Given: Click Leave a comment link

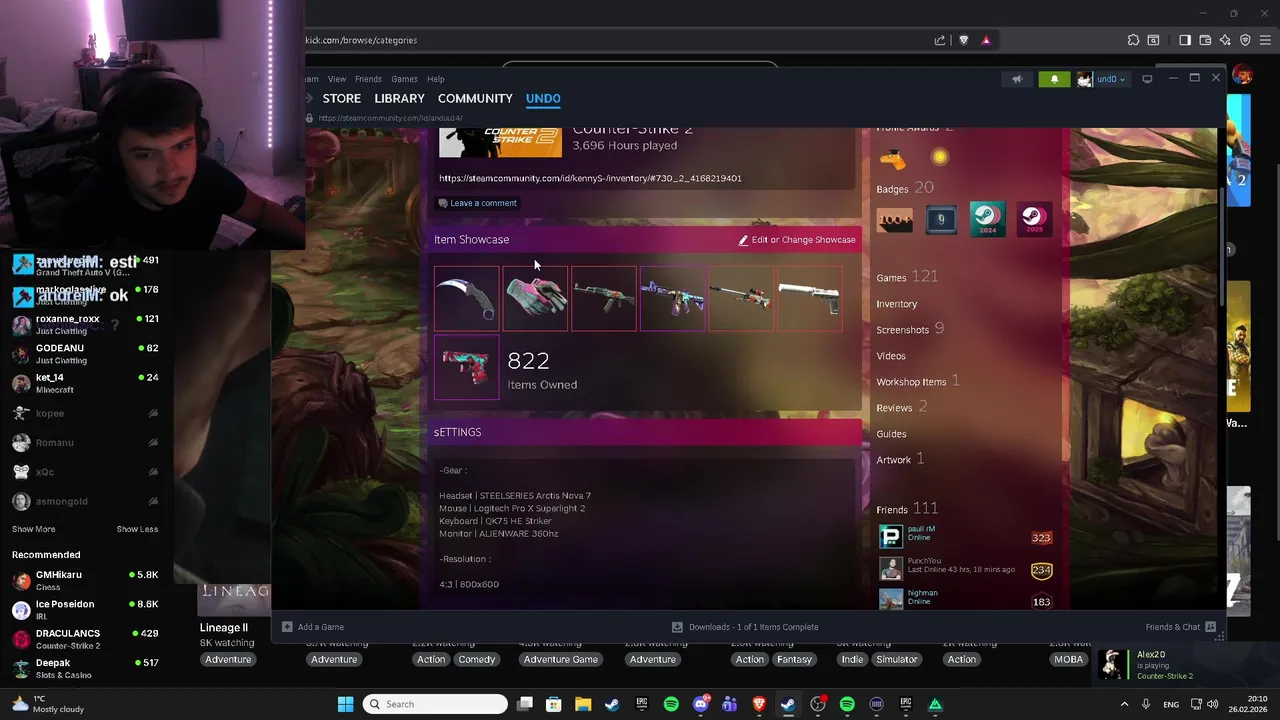Looking at the screenshot, I should click(x=477, y=203).
